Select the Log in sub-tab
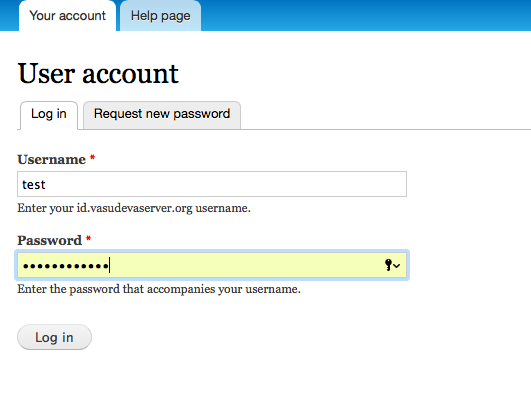 [49, 114]
